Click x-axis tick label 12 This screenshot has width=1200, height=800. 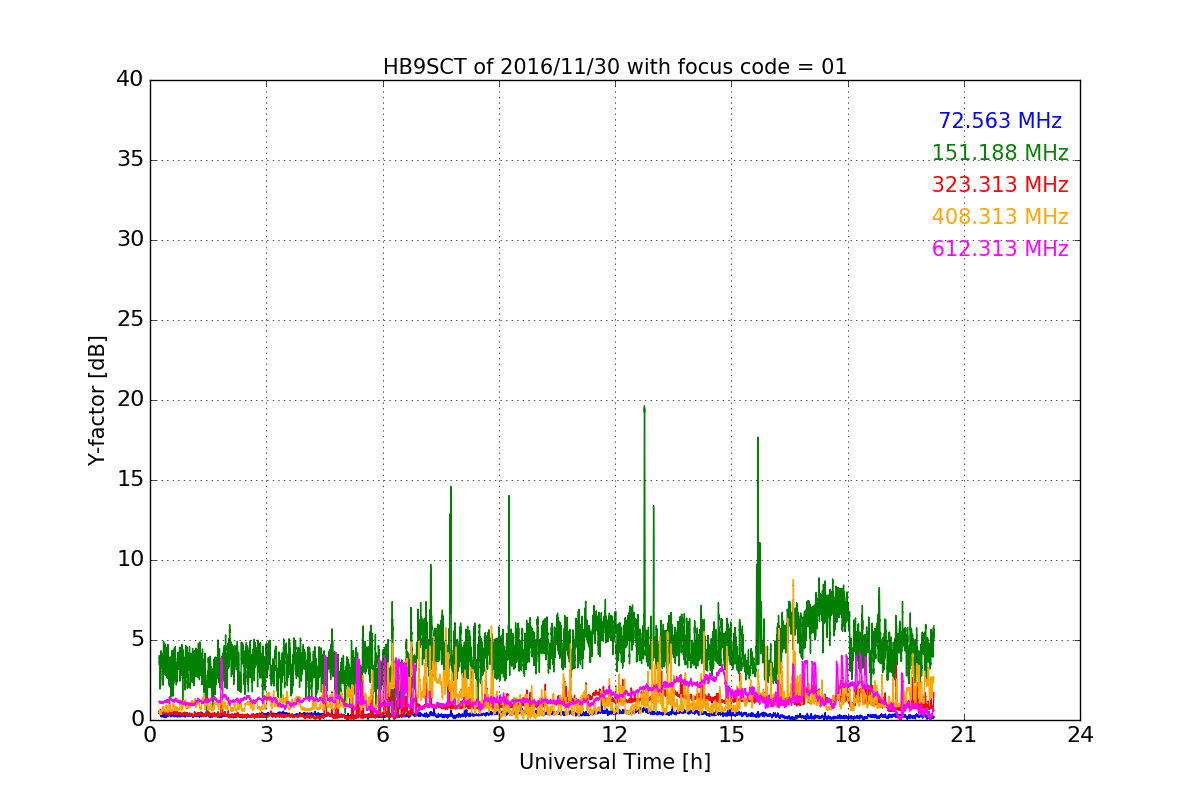(x=615, y=735)
